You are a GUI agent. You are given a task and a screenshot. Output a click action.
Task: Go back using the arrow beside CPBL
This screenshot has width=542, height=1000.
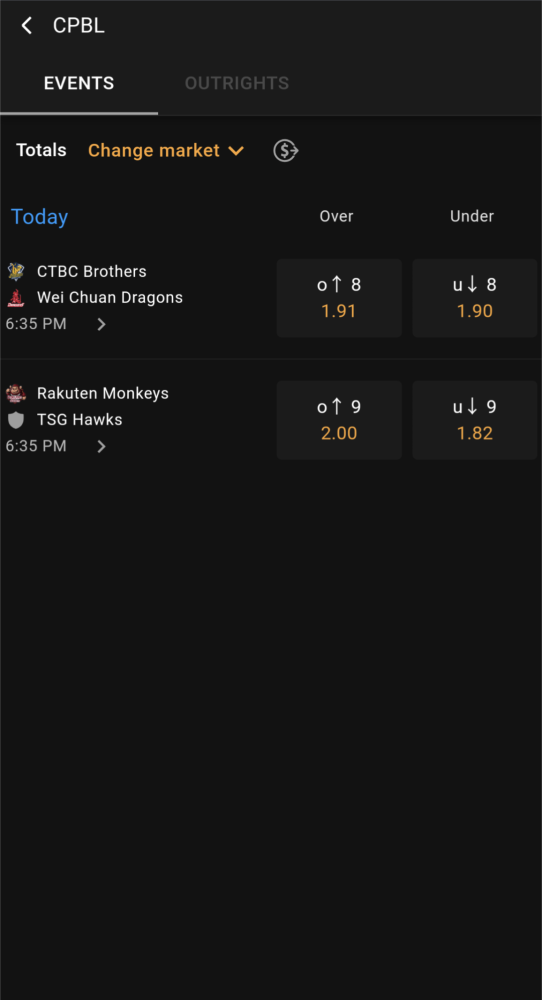pos(26,26)
